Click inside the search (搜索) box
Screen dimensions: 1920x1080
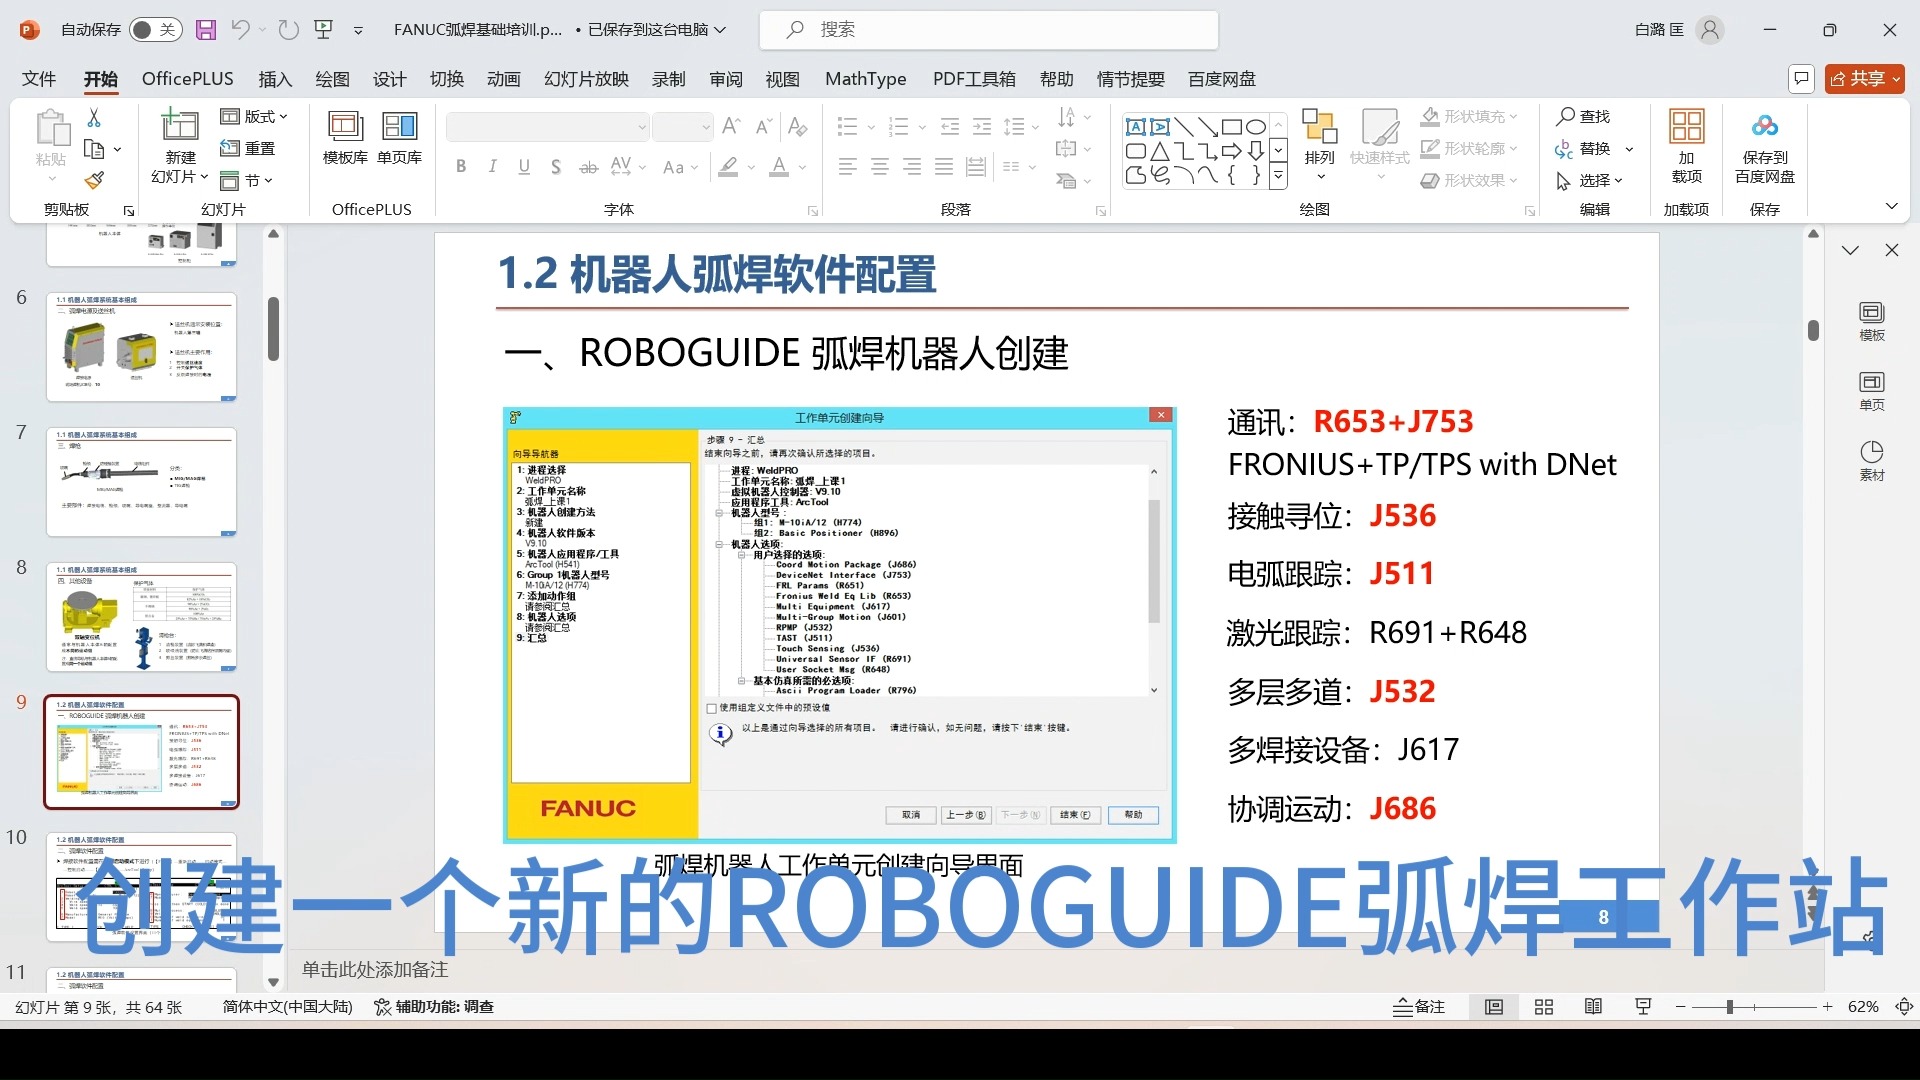pos(989,30)
